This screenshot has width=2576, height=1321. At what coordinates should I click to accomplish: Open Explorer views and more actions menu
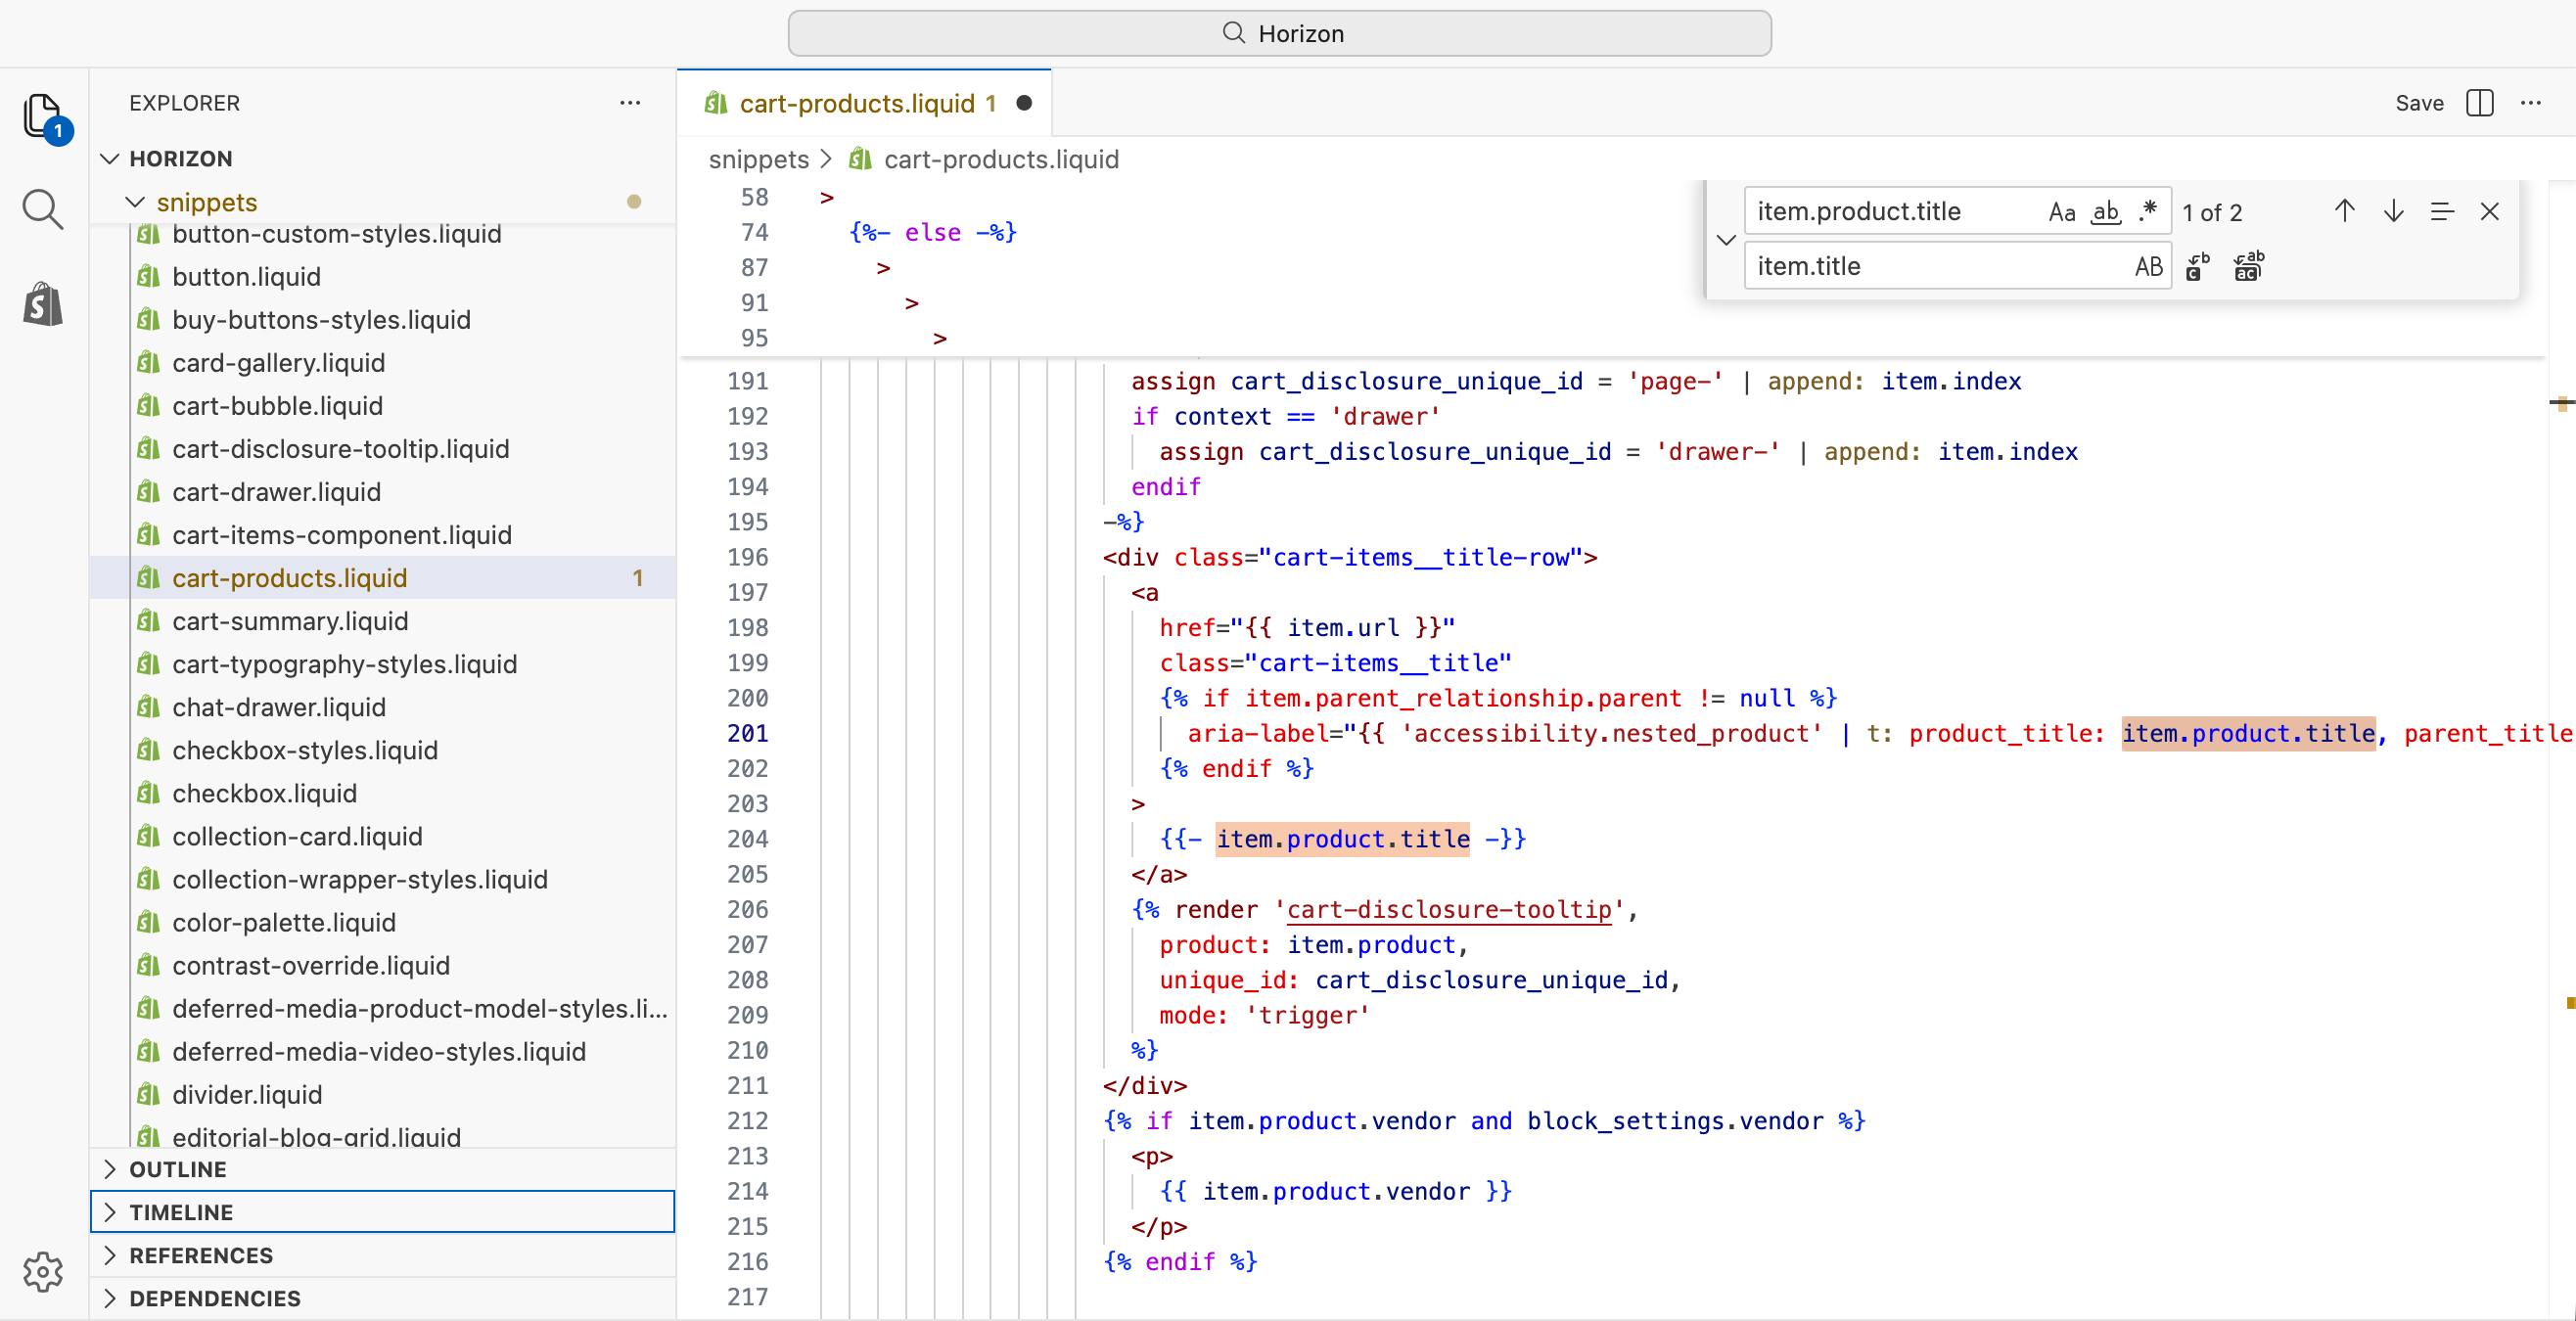pos(630,103)
